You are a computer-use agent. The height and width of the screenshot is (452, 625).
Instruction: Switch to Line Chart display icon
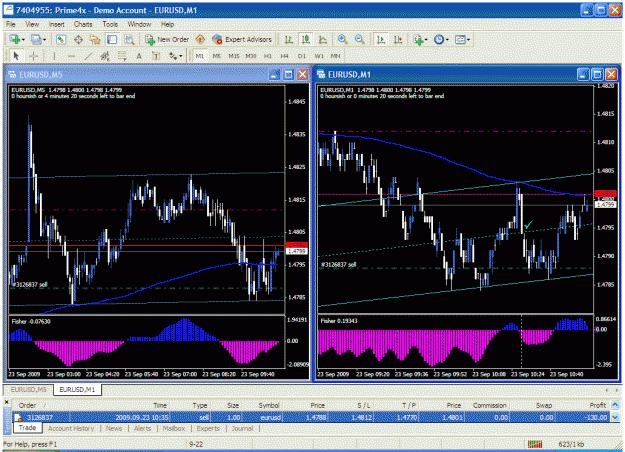323,39
